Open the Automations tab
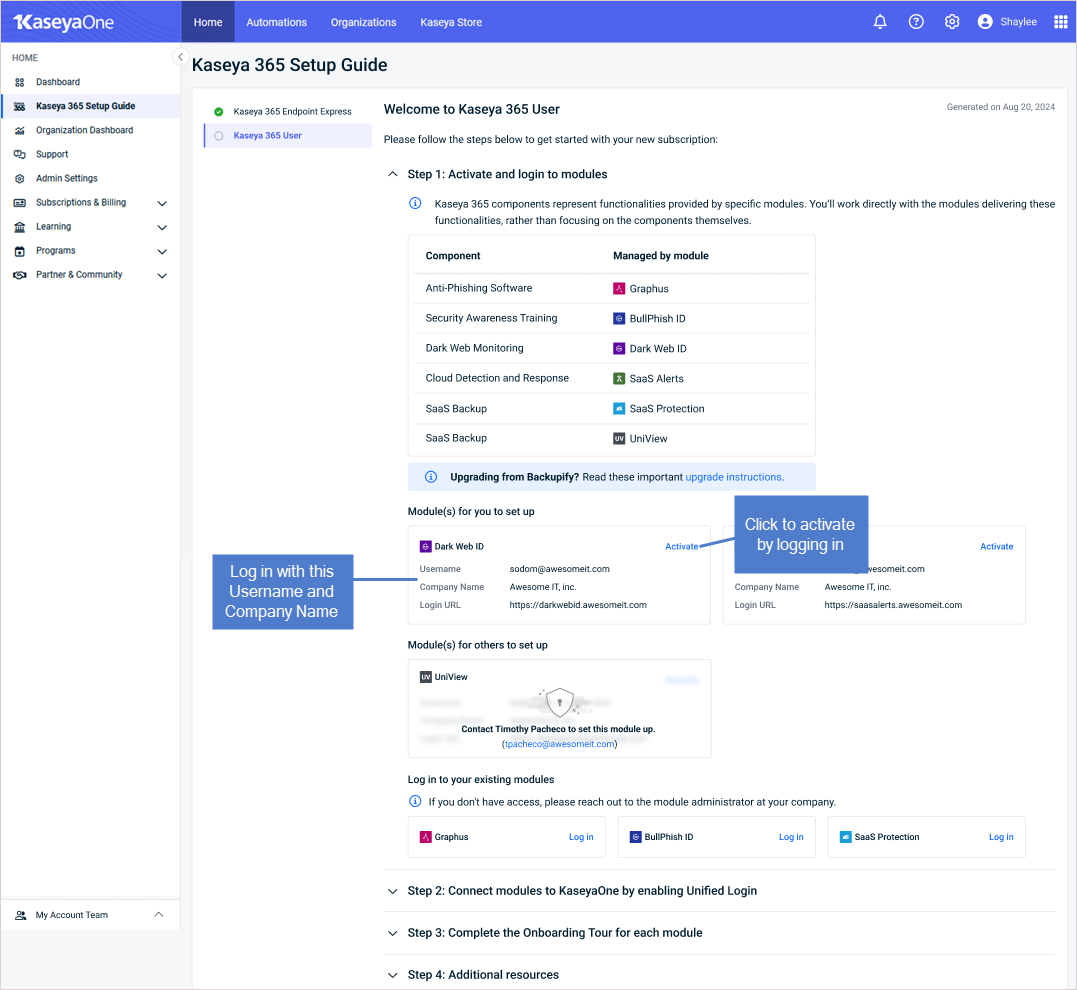 [276, 22]
